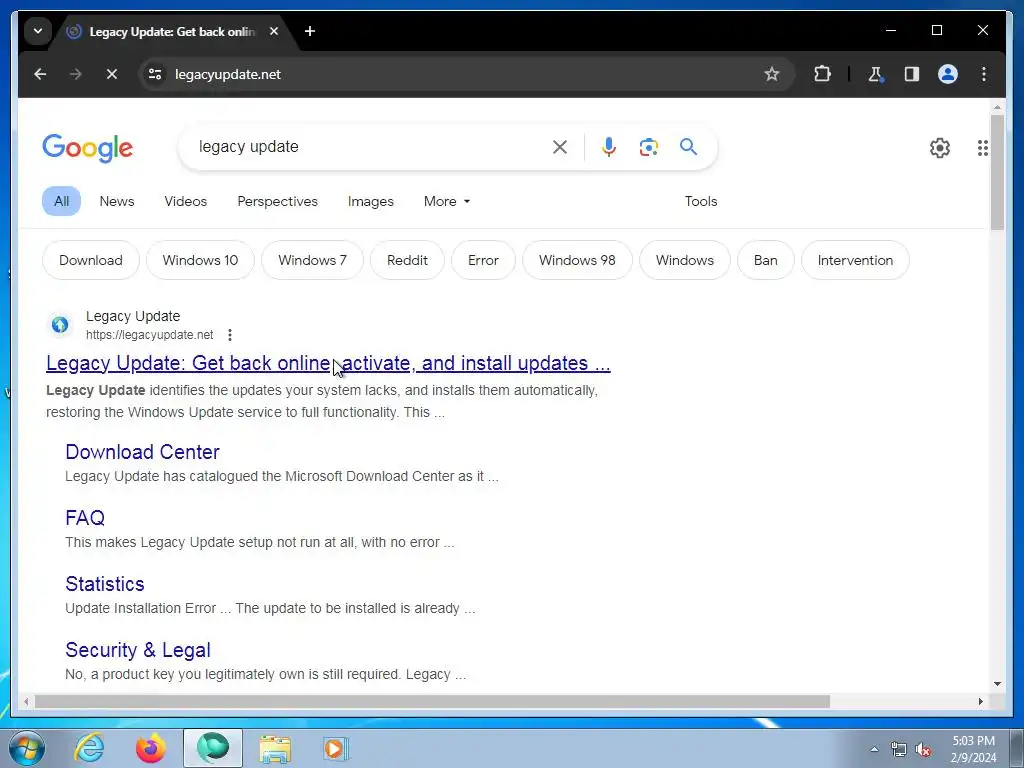Viewport: 1024px width, 768px height.
Task: Expand the tab search dropdown
Action: click(38, 31)
